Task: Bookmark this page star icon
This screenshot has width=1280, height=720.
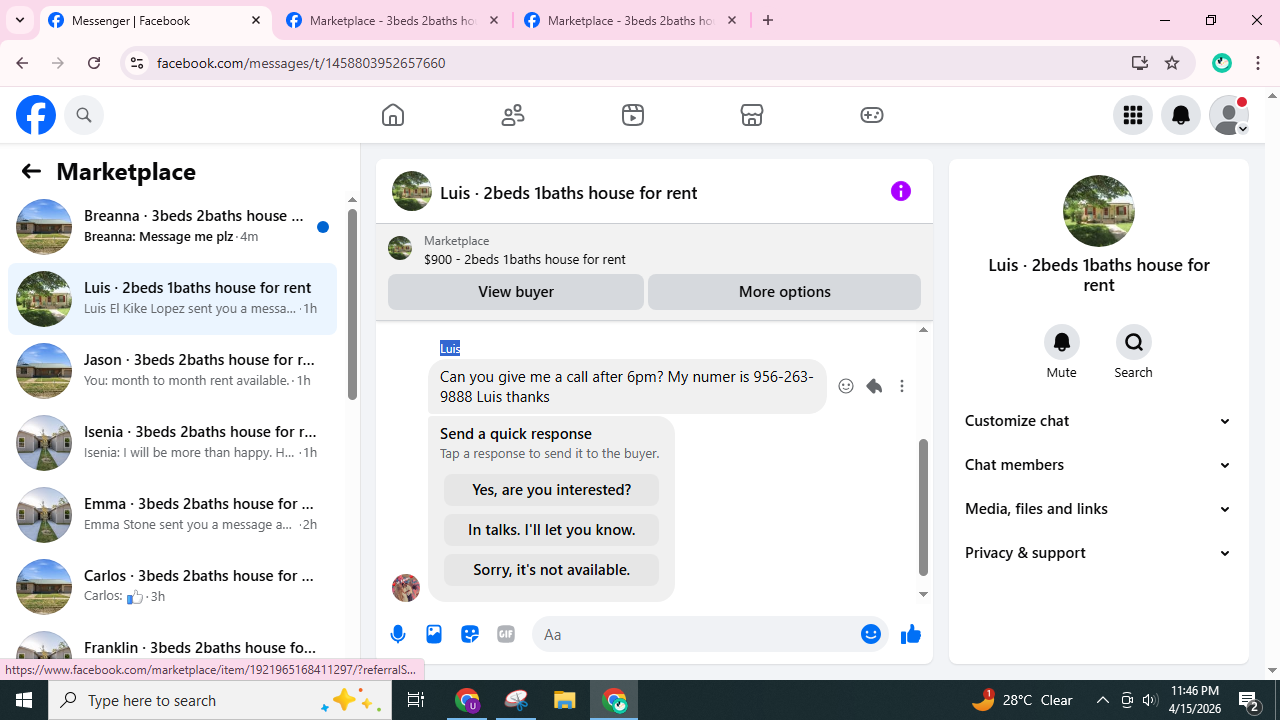Action: pyautogui.click(x=1172, y=63)
